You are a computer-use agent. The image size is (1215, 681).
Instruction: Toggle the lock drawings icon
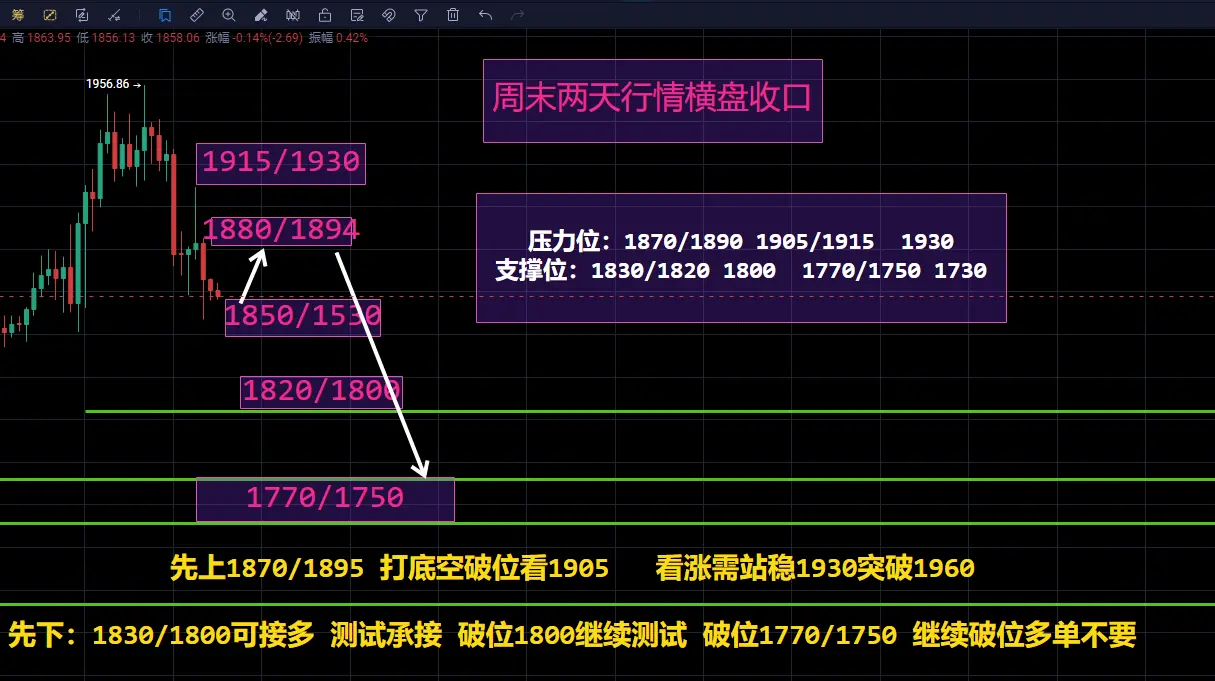324,15
